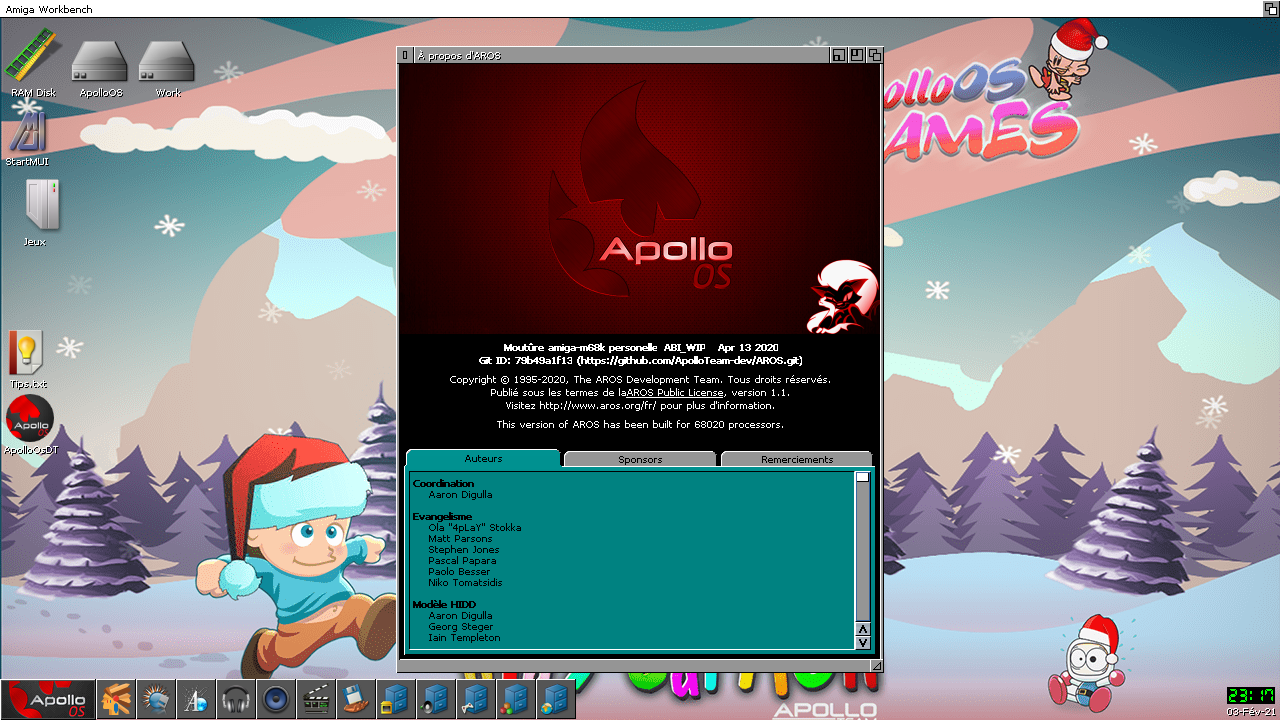Screen dimensions: 1280x720
Task: Click the letter A globe dock icon
Action: click(196, 699)
